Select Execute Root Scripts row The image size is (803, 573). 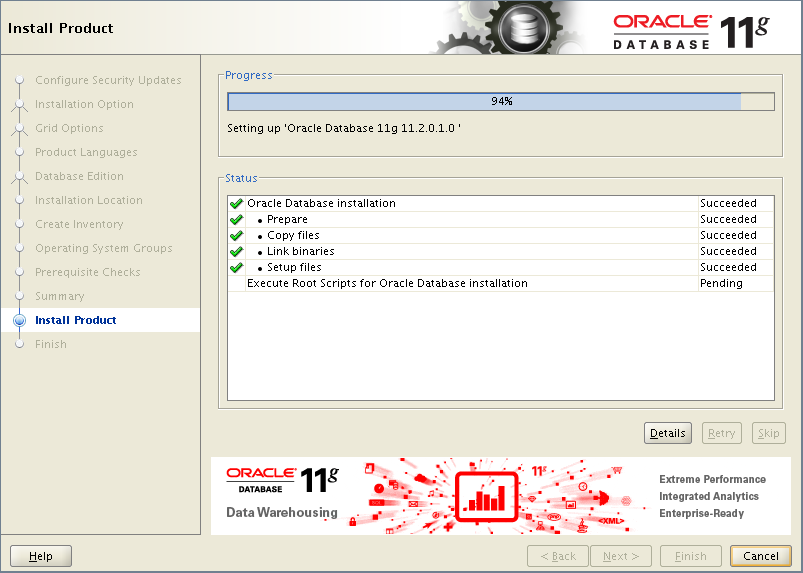tap(501, 283)
